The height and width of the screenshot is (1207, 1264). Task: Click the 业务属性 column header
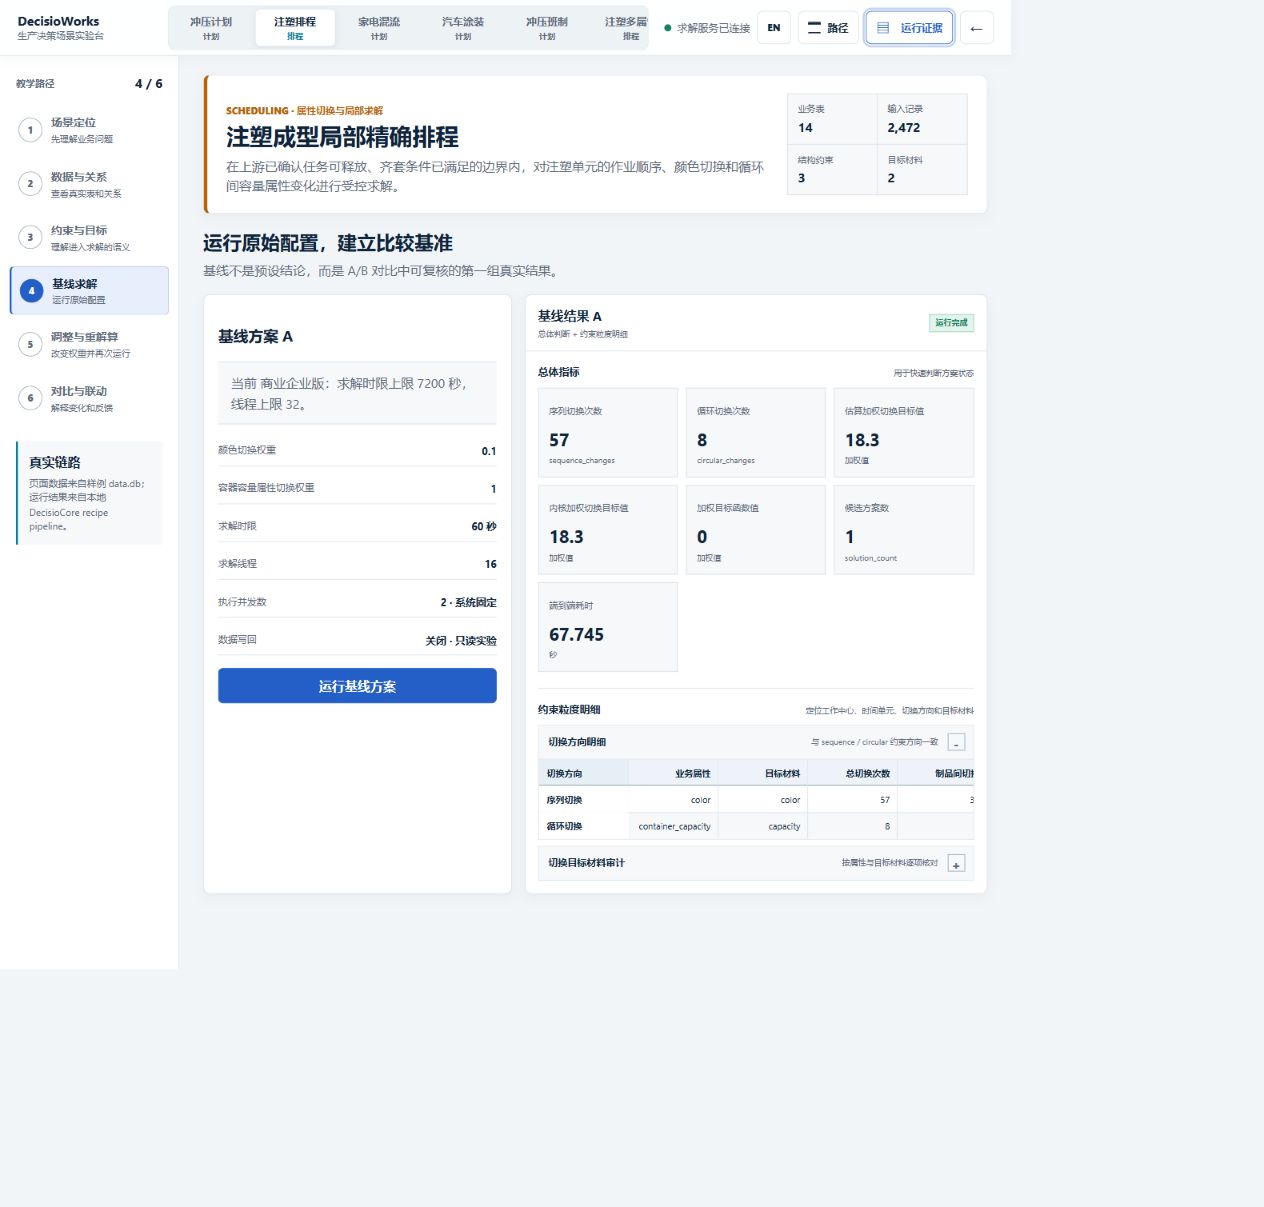click(673, 773)
